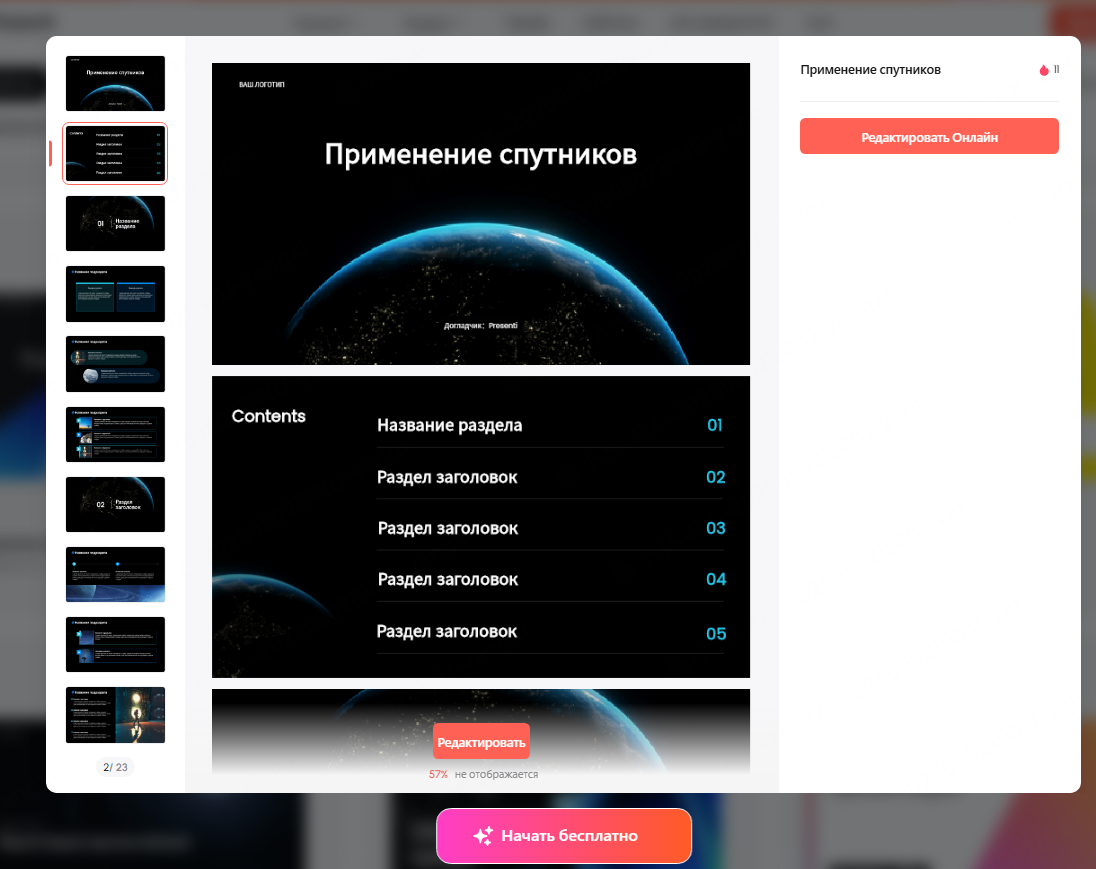Click the 05 number in the Contents slide
The width and height of the screenshot is (1096, 869).
tap(715, 633)
